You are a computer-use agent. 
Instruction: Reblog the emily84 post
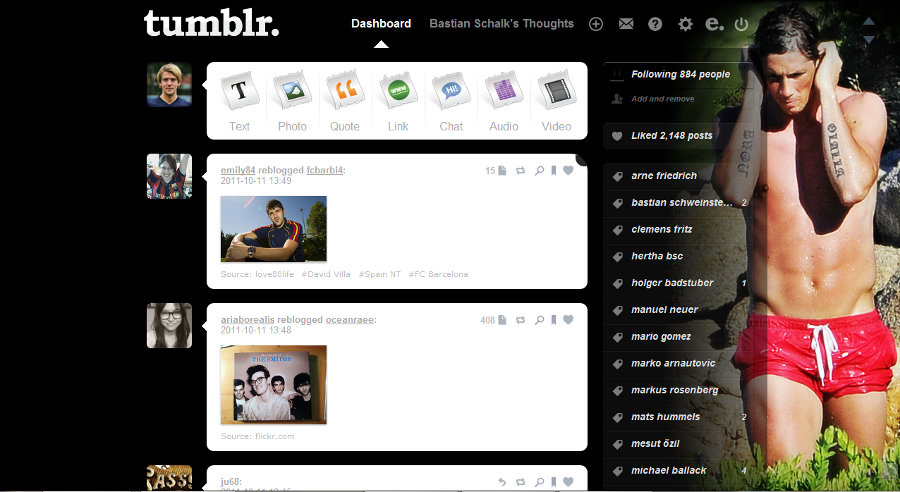point(521,171)
